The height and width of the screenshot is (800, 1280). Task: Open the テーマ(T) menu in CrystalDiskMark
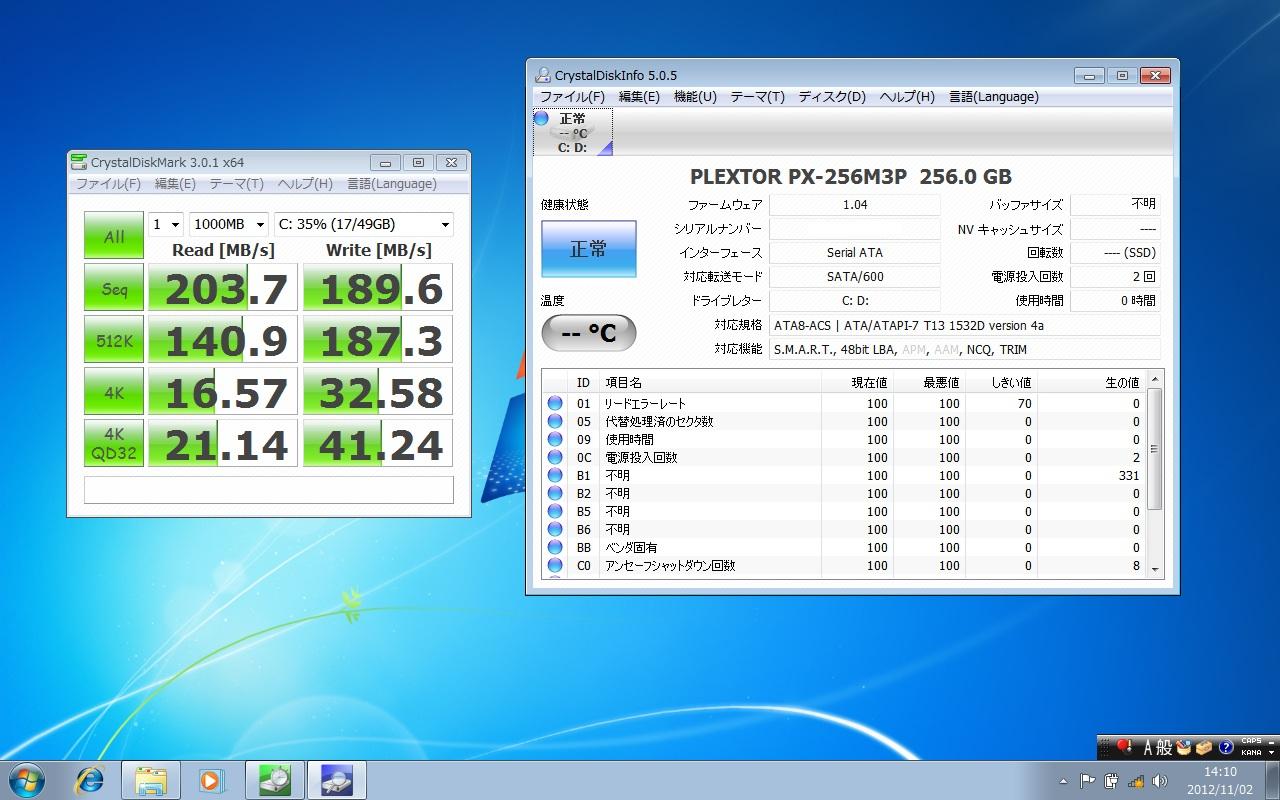[x=236, y=184]
